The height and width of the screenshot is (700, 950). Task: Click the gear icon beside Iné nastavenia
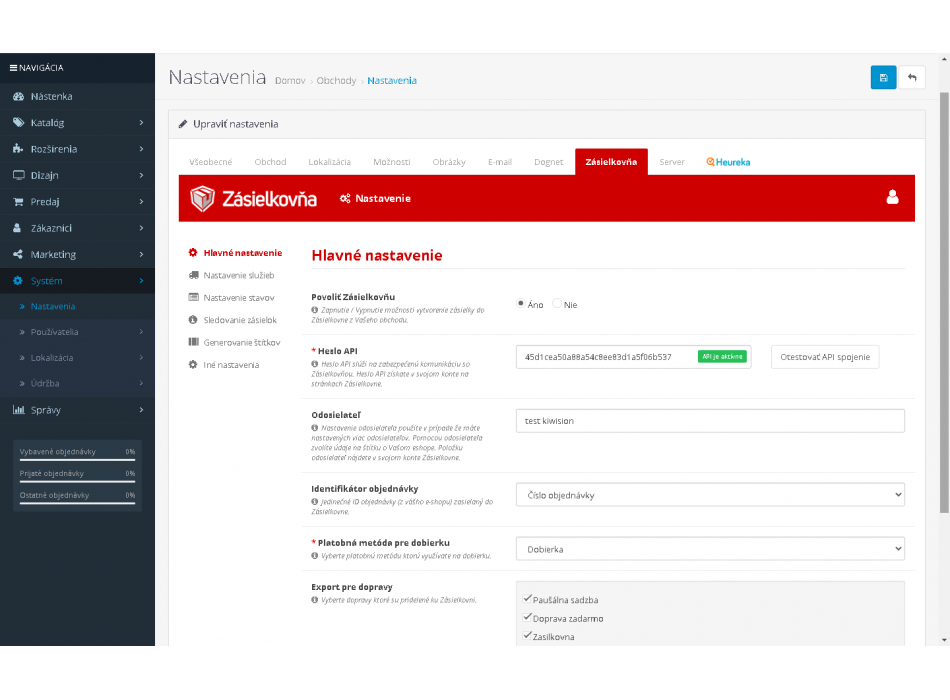[193, 365]
